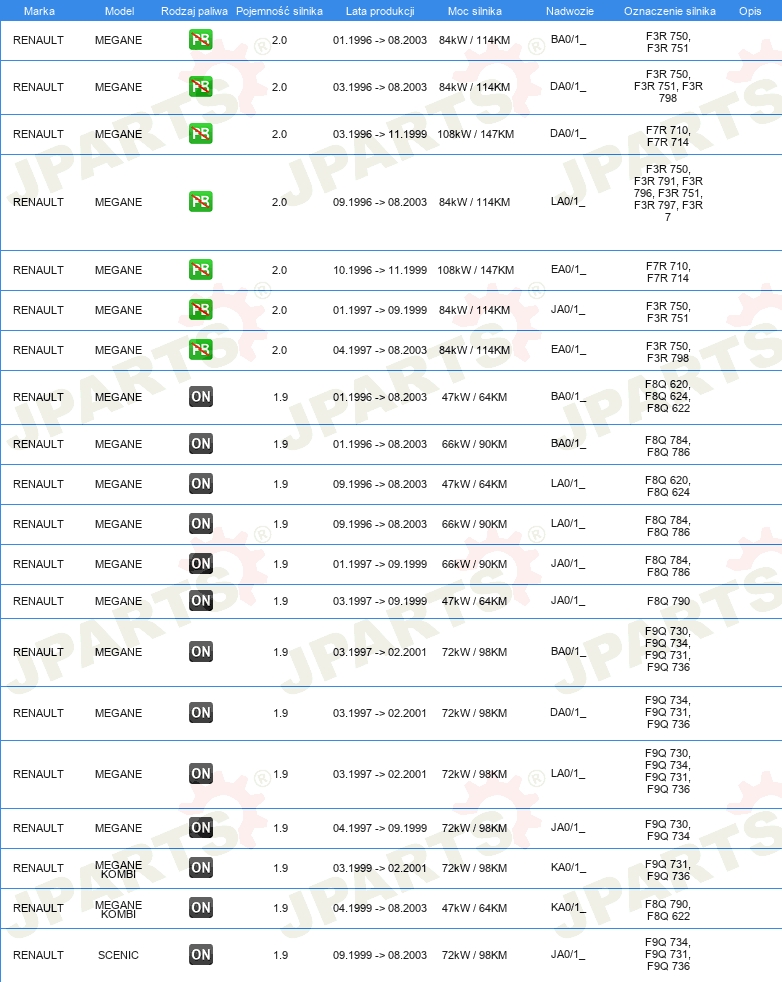This screenshot has height=982, width=782.
Task: Click the ON icon in the F8Q 790 single-engine row
Action: pos(201,601)
